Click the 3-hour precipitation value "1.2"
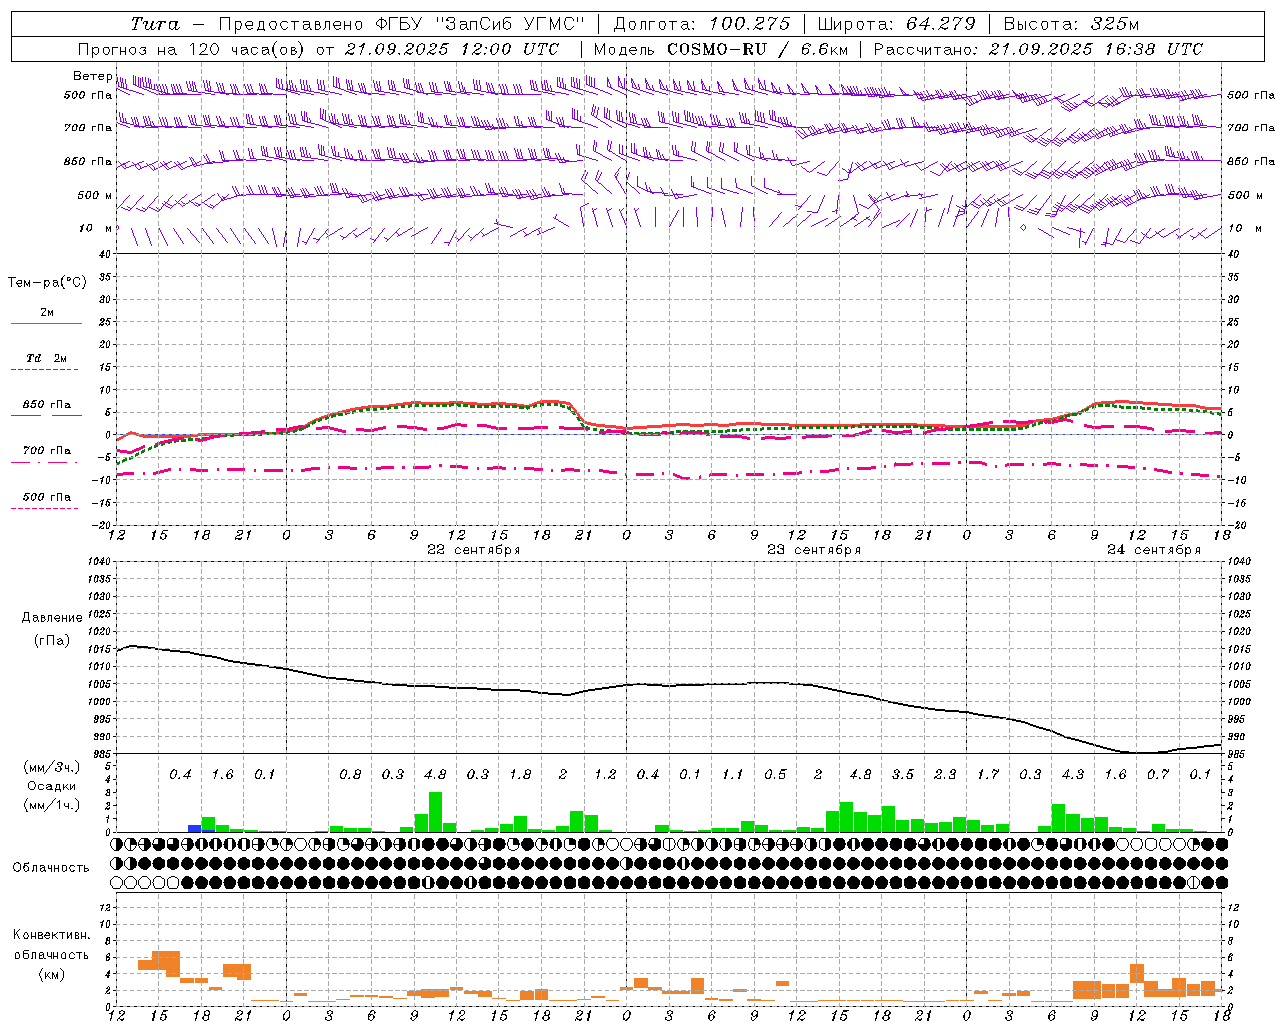 tap(605, 774)
